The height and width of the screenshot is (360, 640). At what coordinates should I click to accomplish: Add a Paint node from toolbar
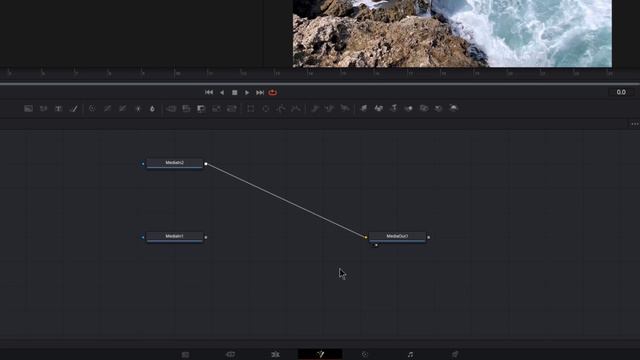73,109
